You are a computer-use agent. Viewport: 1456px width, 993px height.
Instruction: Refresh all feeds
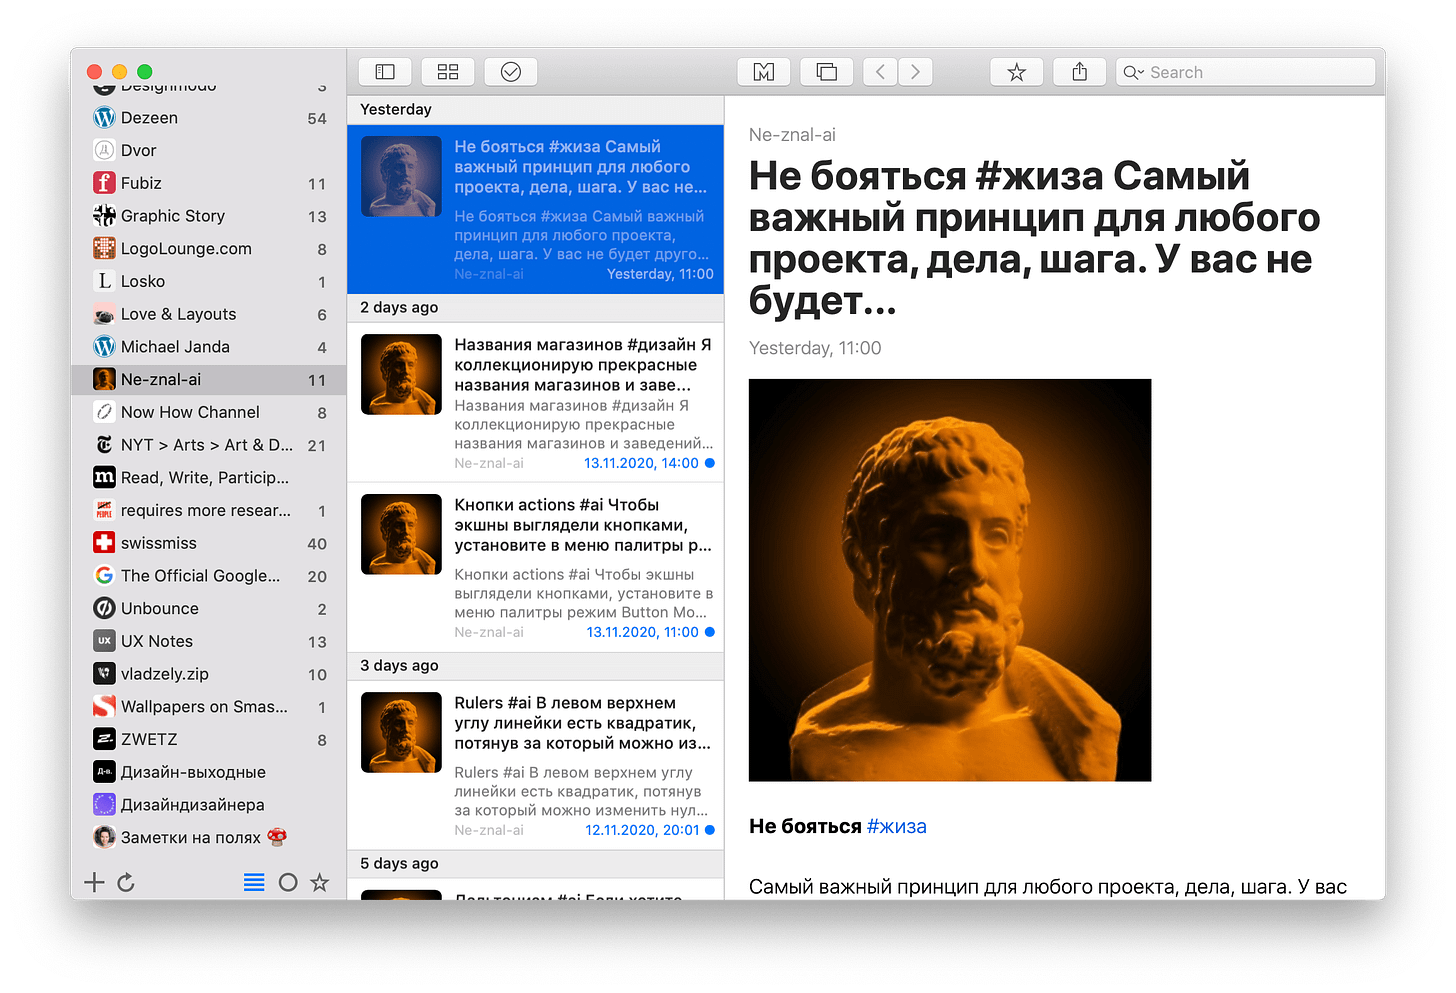pyautogui.click(x=126, y=882)
